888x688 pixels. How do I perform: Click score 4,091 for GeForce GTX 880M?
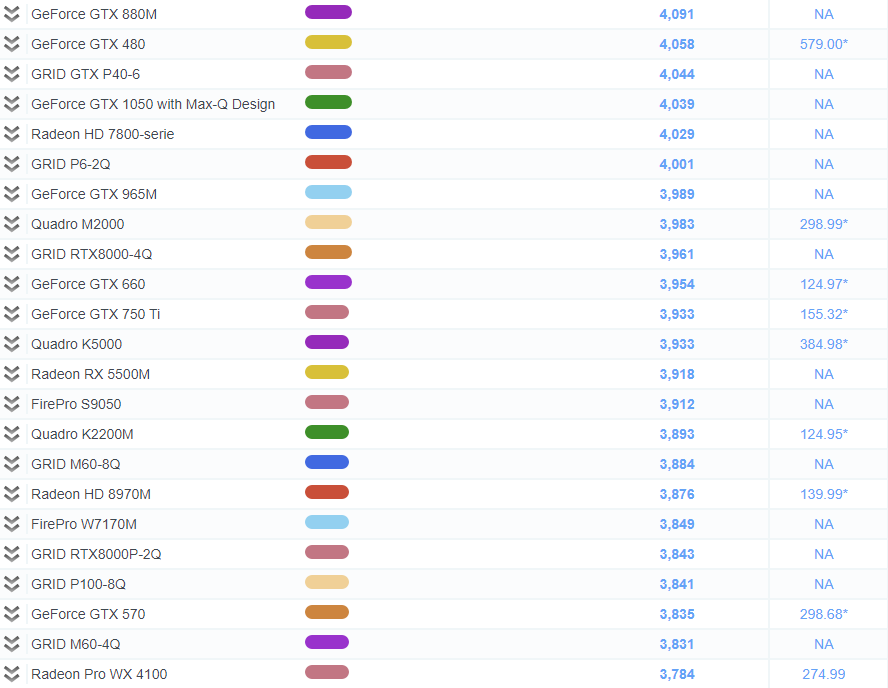click(x=677, y=14)
